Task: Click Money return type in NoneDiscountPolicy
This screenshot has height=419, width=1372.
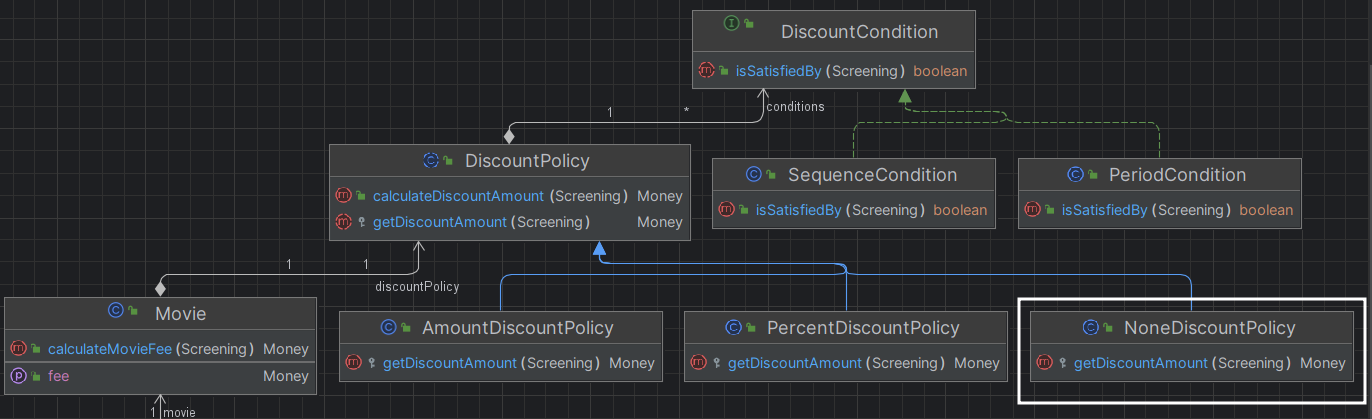Action: (1323, 363)
